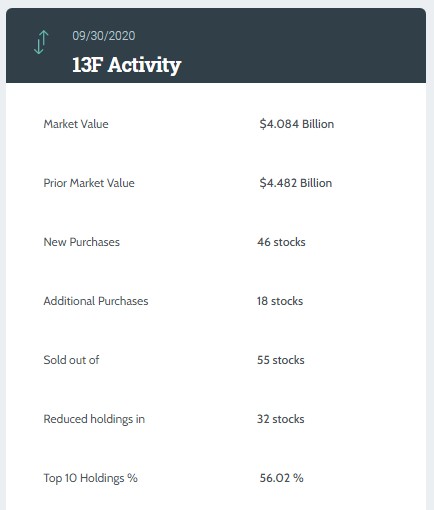Click the dark card header bar

[x=216, y=45]
